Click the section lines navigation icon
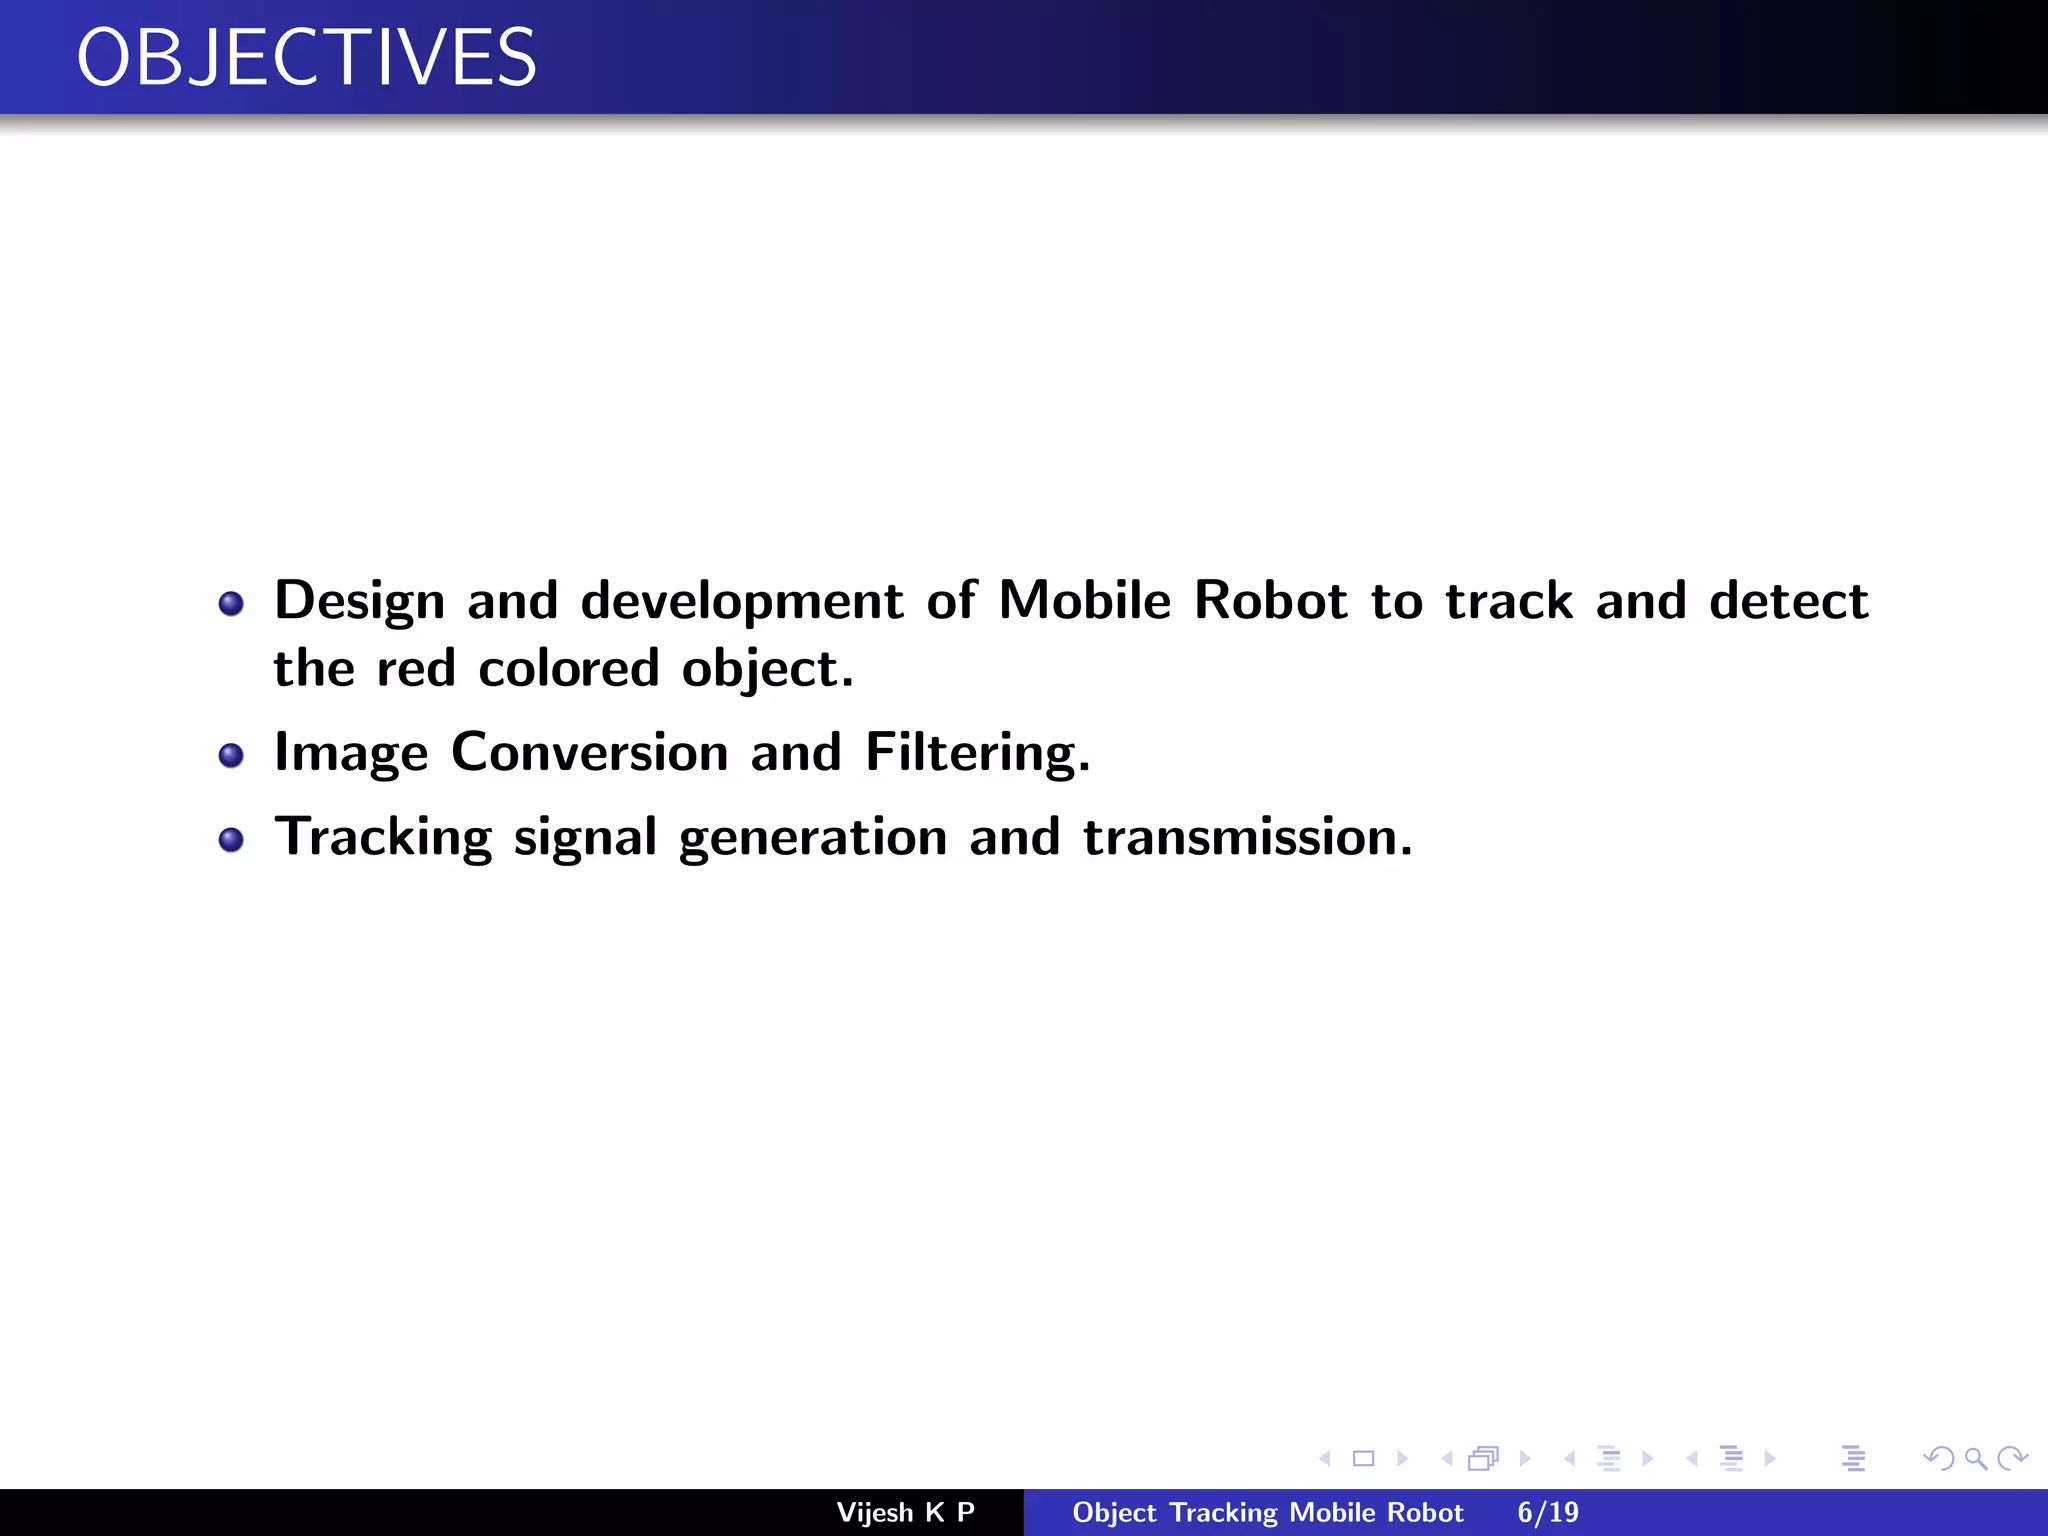The height and width of the screenshot is (1536, 2048). coord(1732,1459)
